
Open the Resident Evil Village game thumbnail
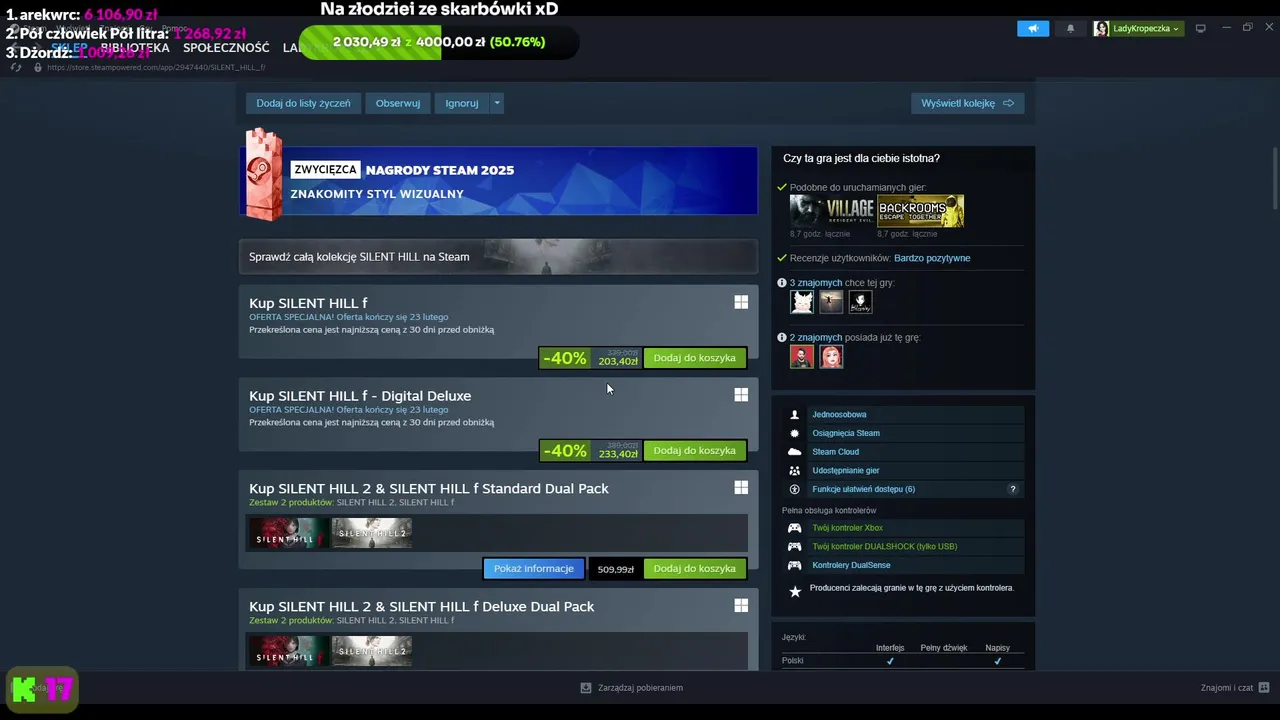pyautogui.click(x=832, y=211)
